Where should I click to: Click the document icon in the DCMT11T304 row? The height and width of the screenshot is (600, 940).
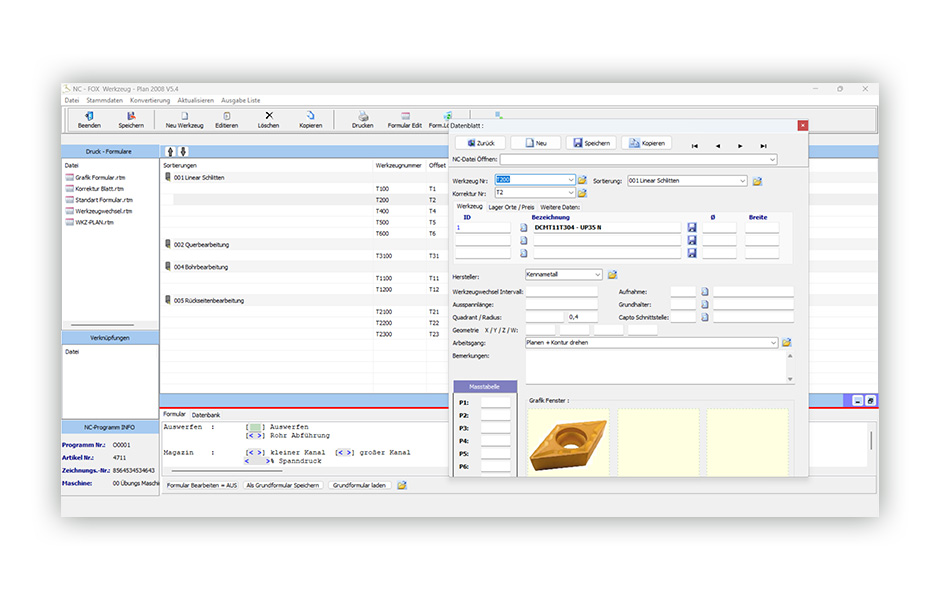click(x=523, y=228)
